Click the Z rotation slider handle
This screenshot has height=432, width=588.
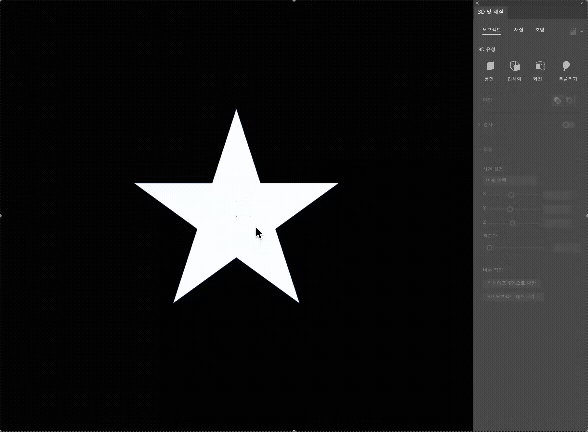click(512, 223)
